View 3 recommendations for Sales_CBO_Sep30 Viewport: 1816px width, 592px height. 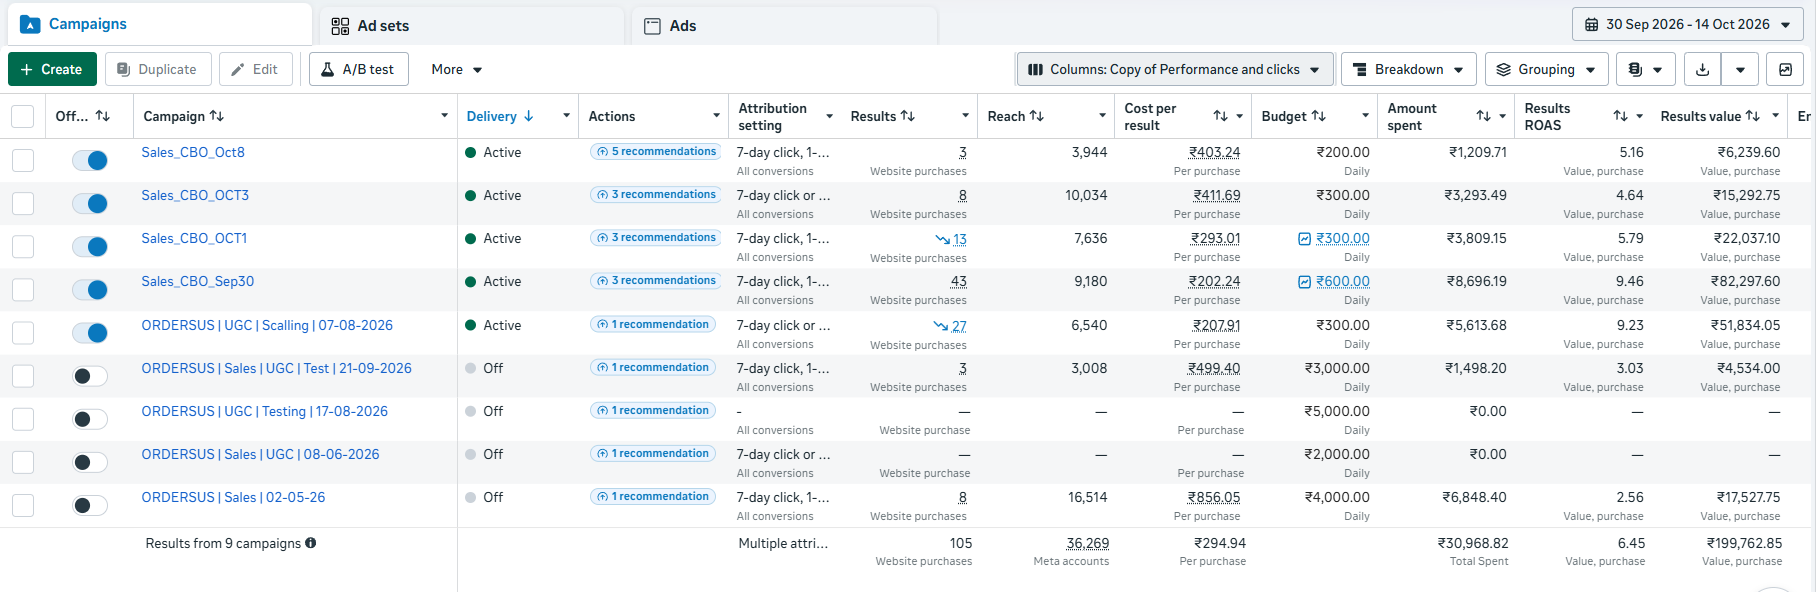(x=656, y=281)
